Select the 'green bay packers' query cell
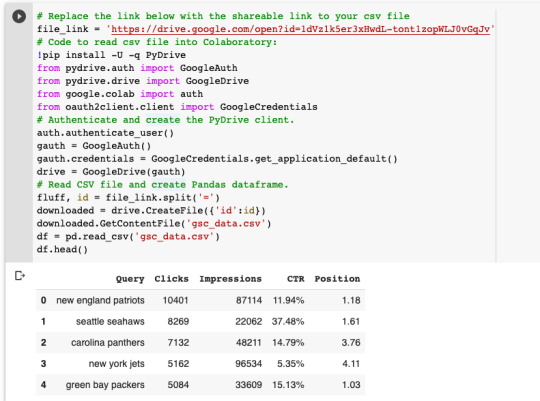This screenshot has height=401, width=540. (105, 385)
